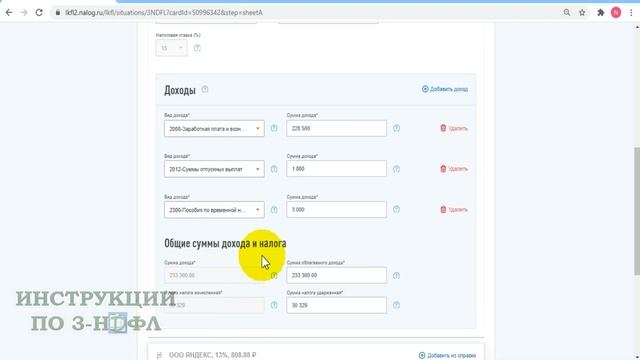Screen dimensions: 640x360
Task: Click the drag handle icon beside ООО ЯНДЕКС
Action: pos(159,356)
